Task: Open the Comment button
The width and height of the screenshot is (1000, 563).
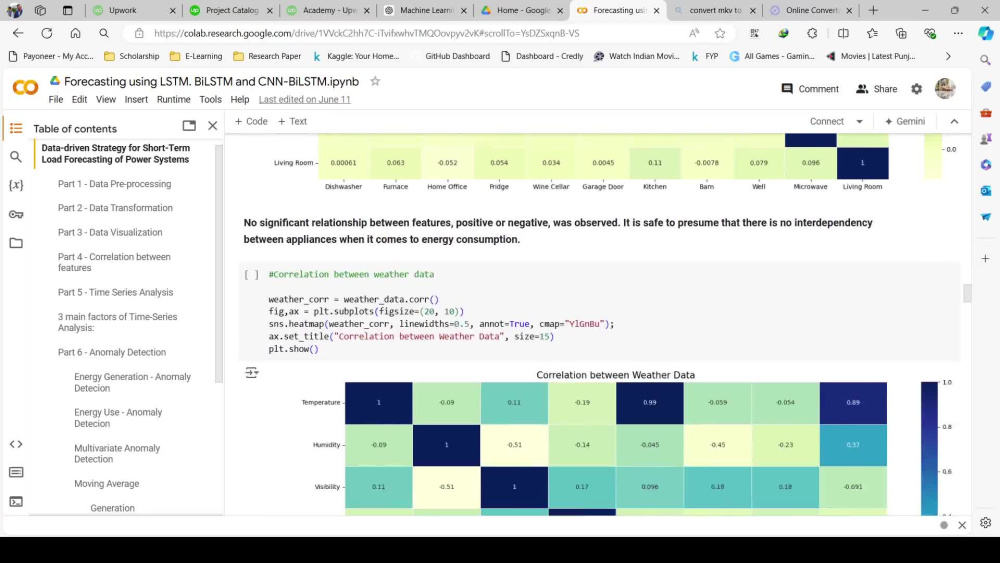Action: 810,89
